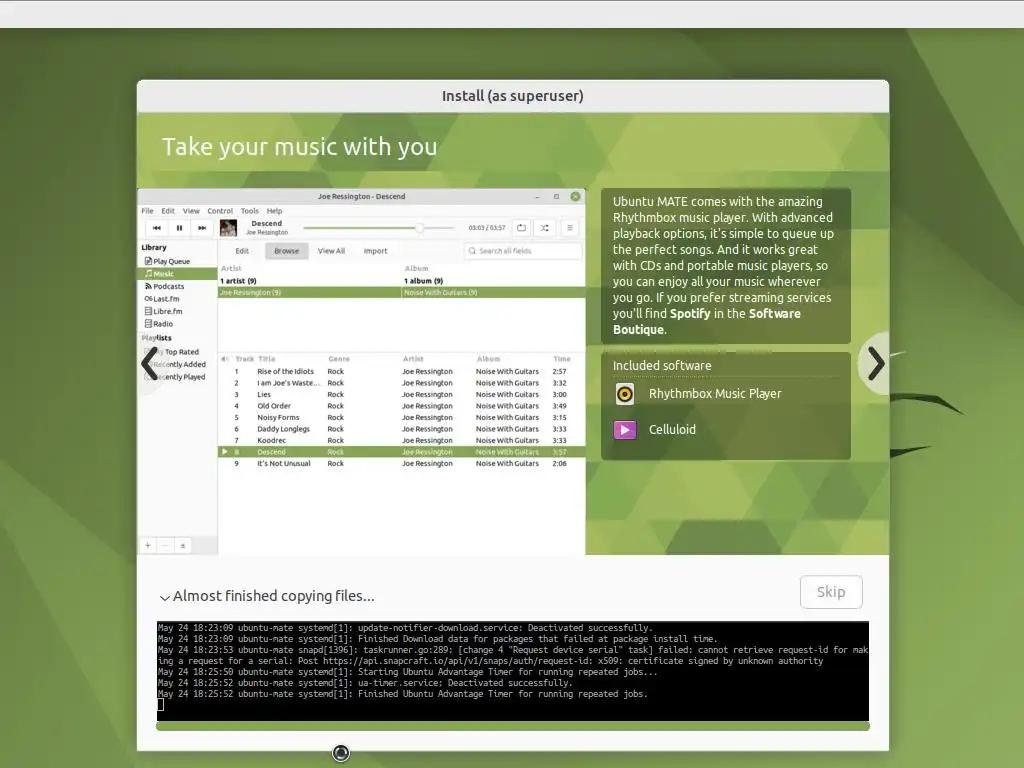The width and height of the screenshot is (1024, 768).
Task: Click the playing 'Descend' track row
Action: tap(402, 452)
